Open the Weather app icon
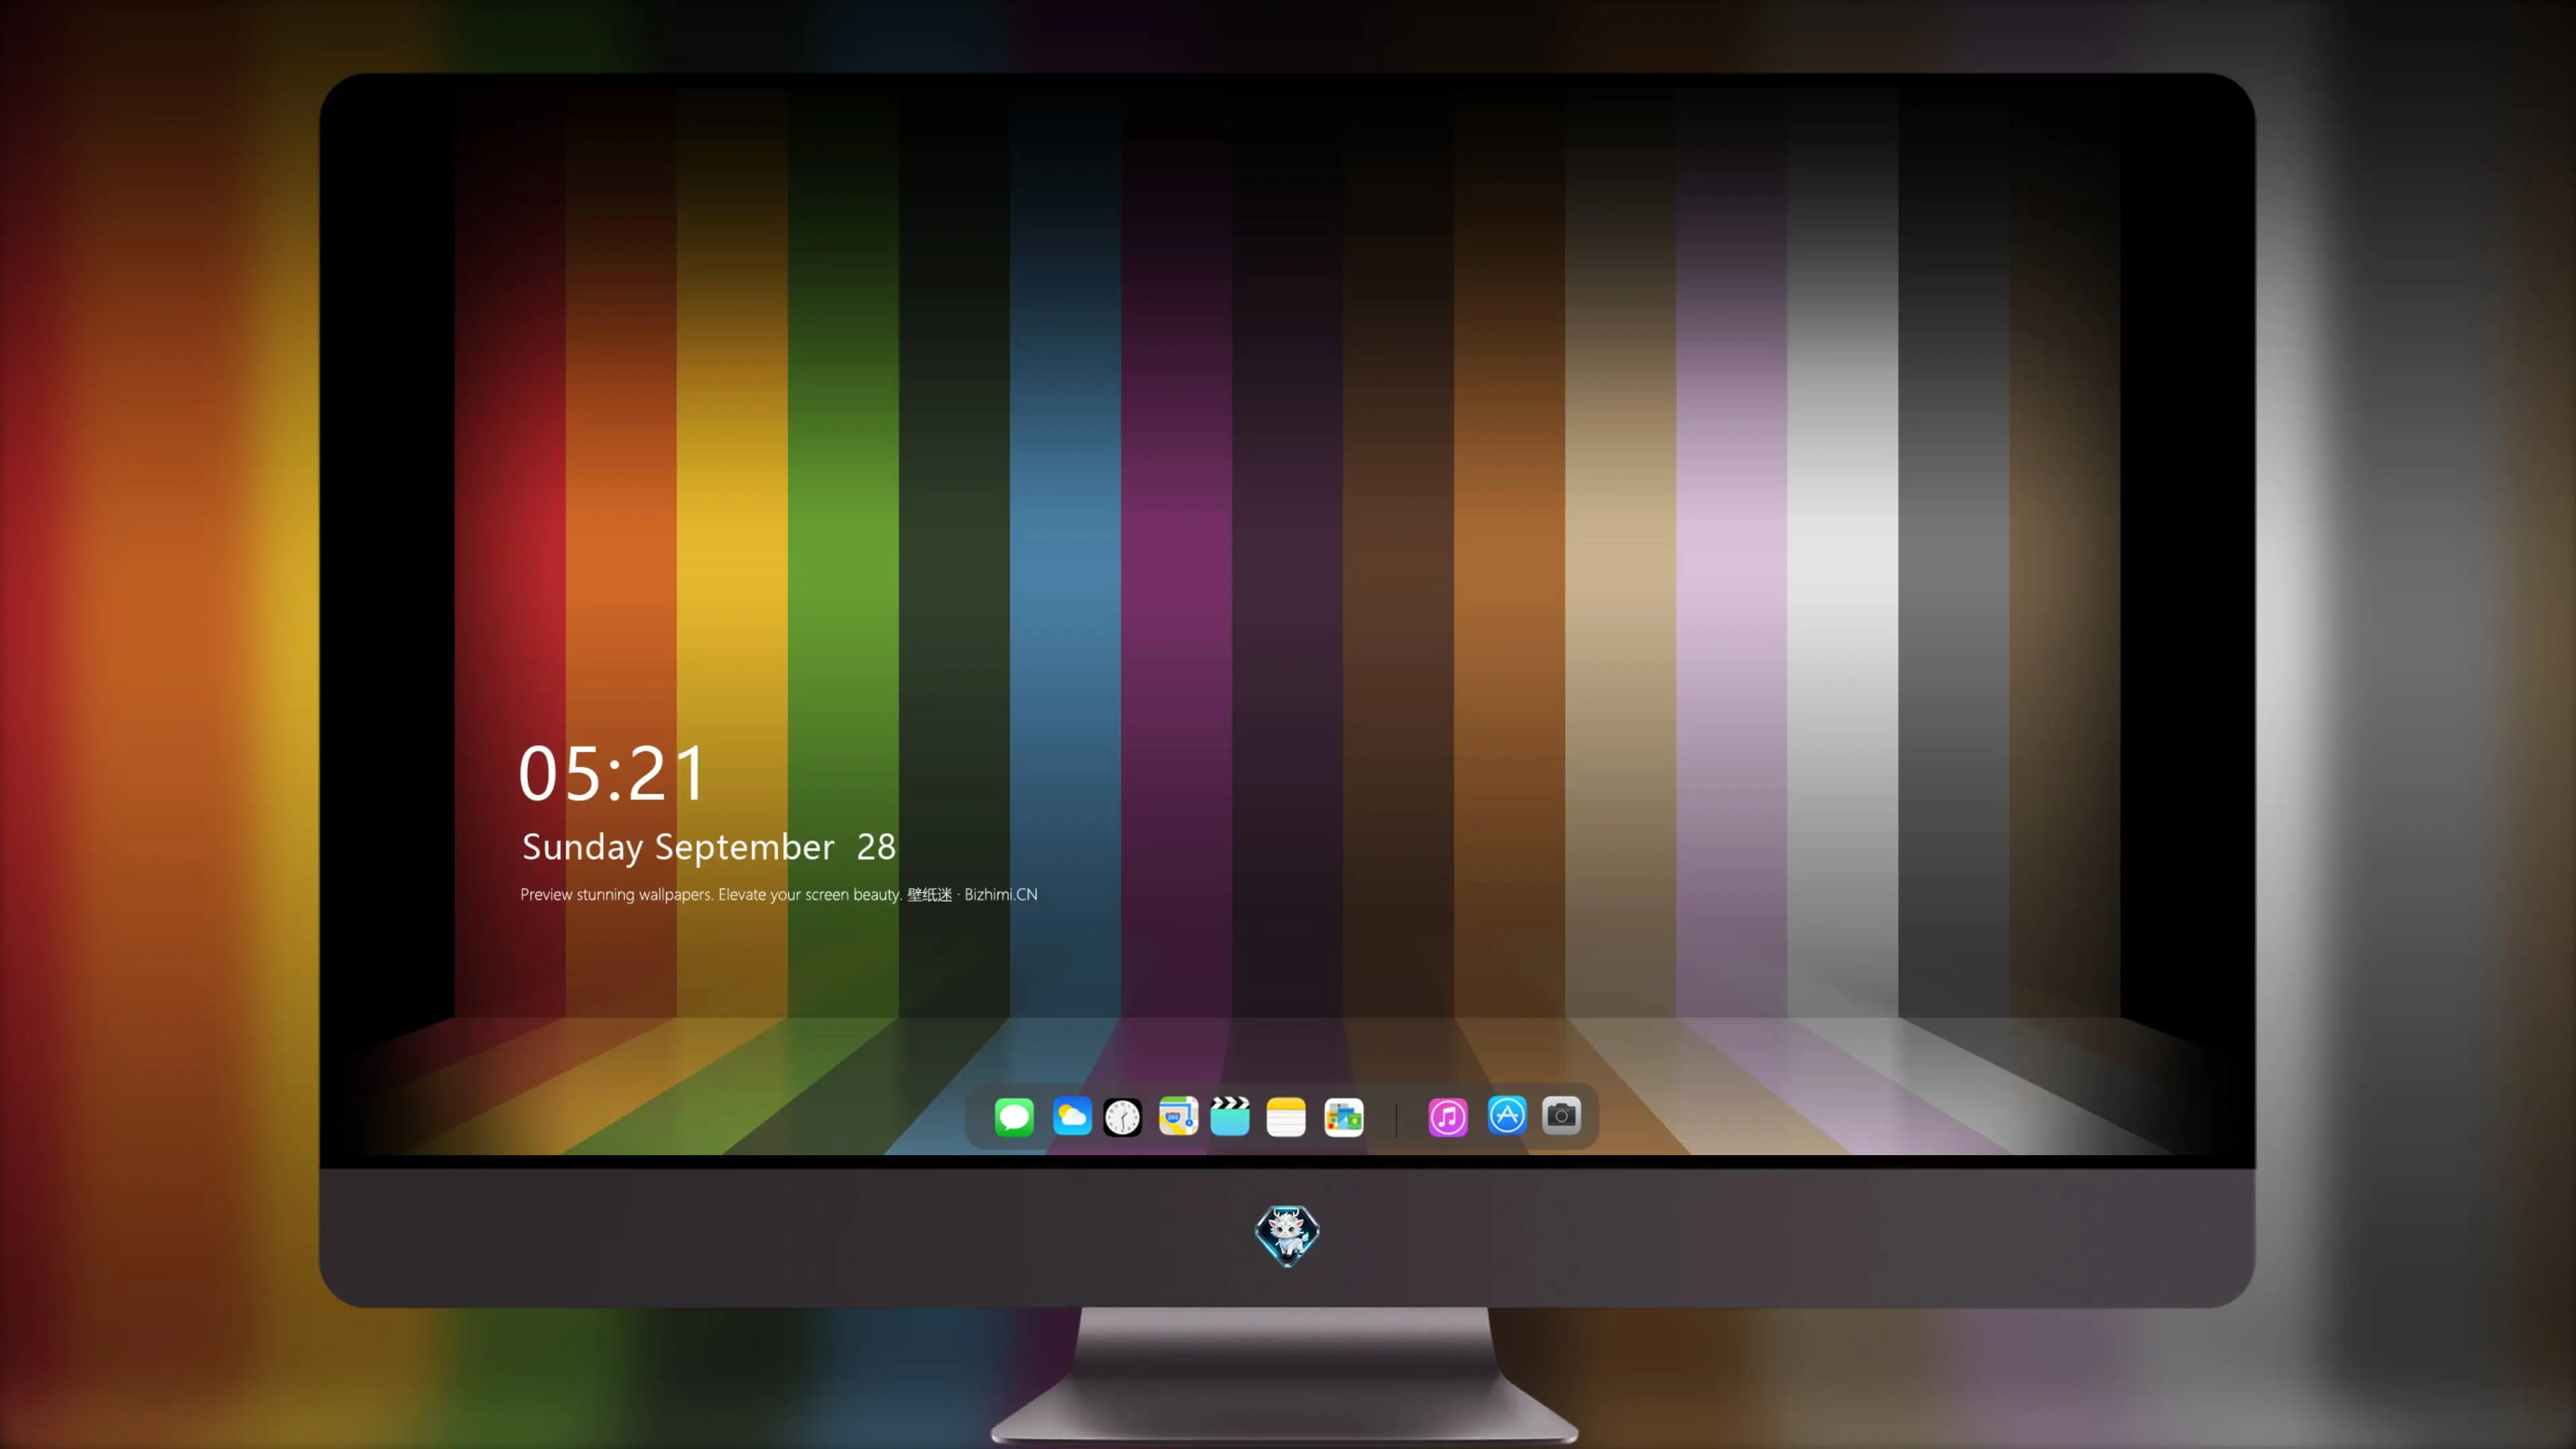The width and height of the screenshot is (2576, 1449). pyautogui.click(x=1072, y=1116)
